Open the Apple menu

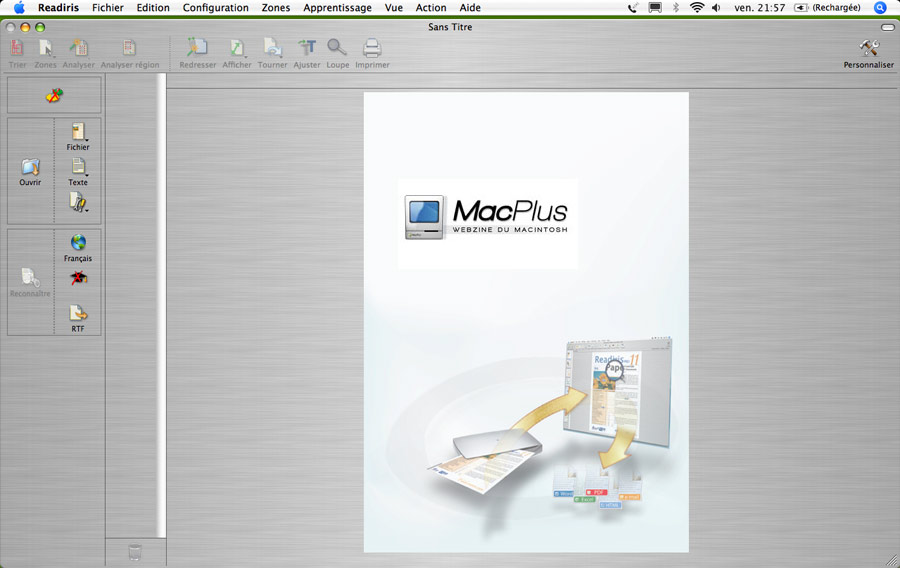(19, 7)
